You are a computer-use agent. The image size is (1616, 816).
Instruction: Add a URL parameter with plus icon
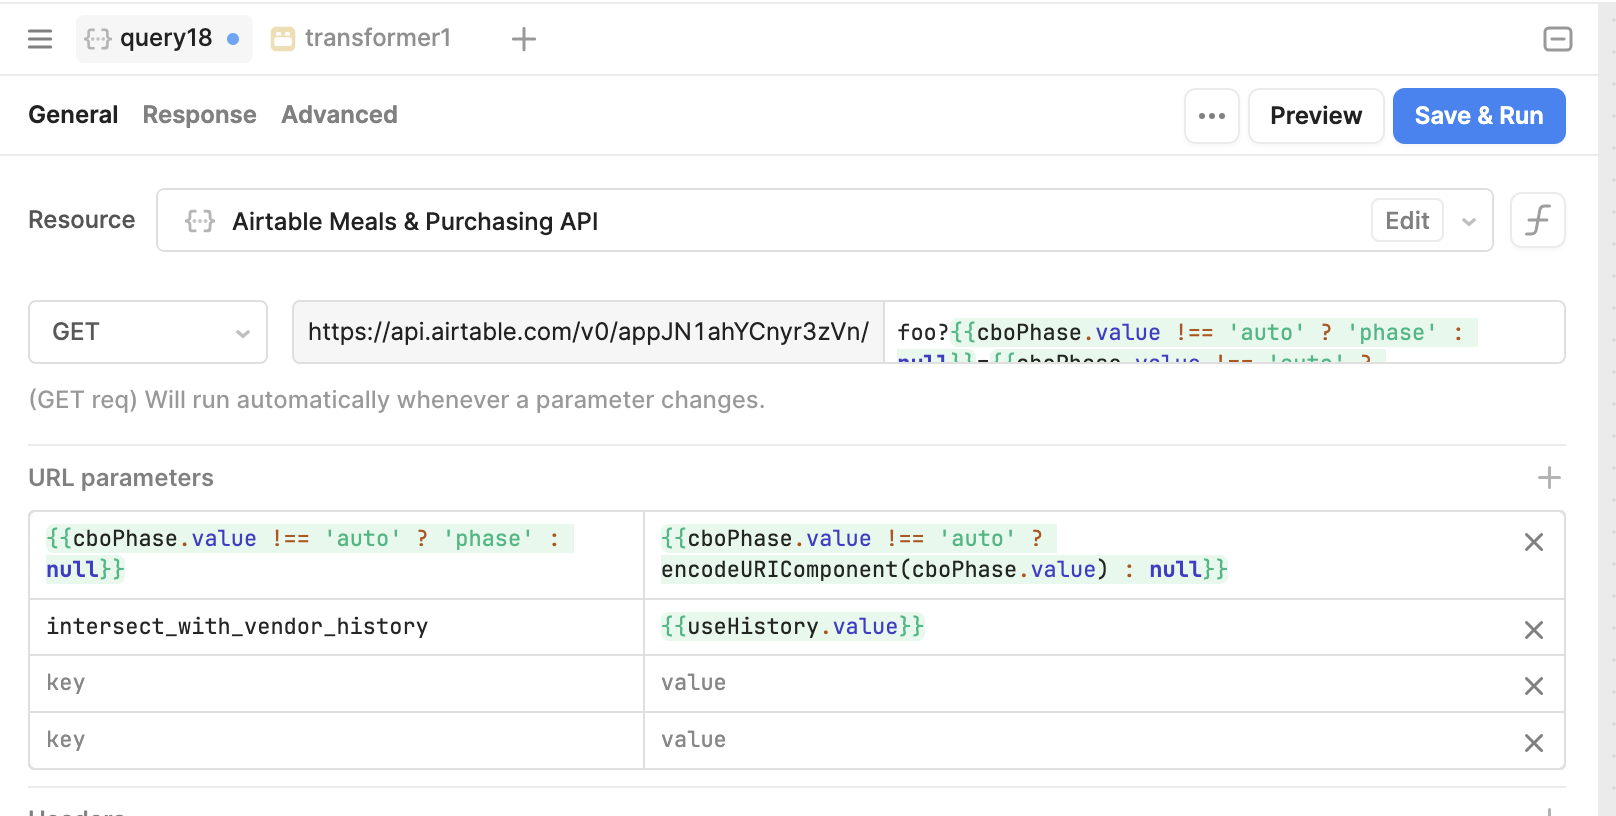pyautogui.click(x=1549, y=478)
